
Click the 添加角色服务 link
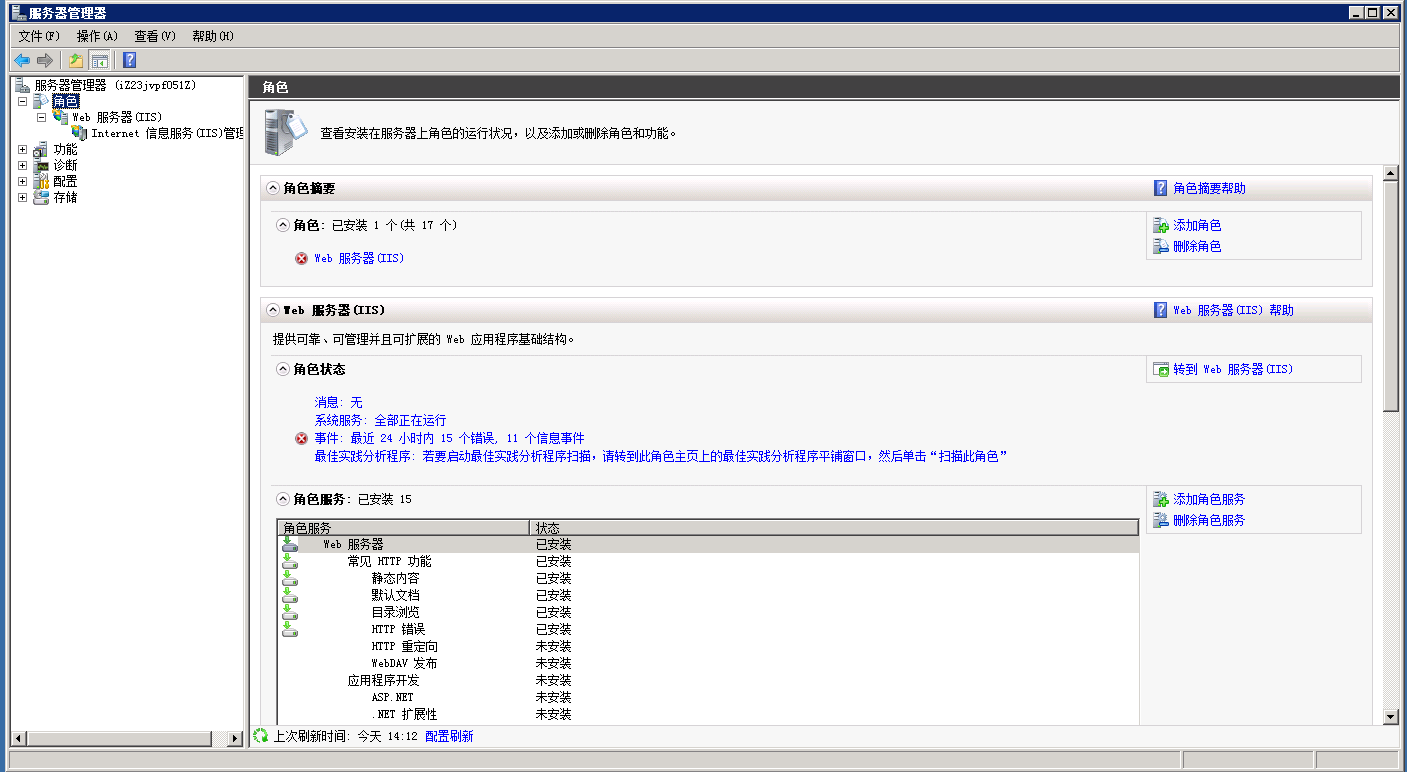1209,499
